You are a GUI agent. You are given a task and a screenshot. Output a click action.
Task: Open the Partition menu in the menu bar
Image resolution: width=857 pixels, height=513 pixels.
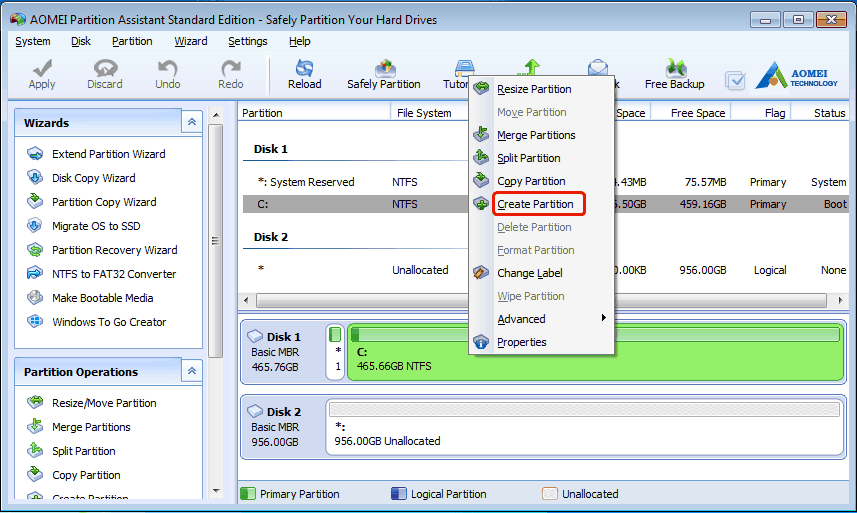[132, 41]
